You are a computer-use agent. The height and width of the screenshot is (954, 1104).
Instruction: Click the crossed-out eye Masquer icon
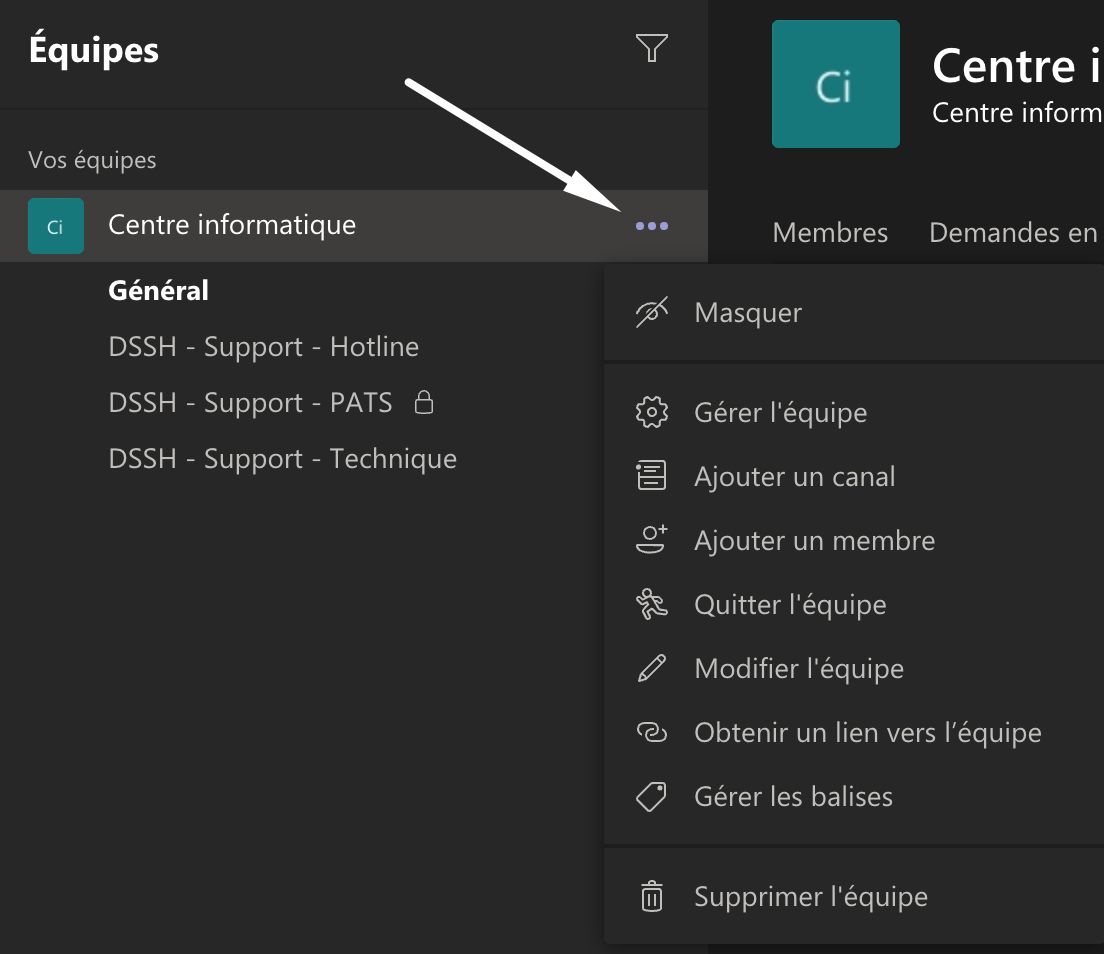(x=651, y=313)
